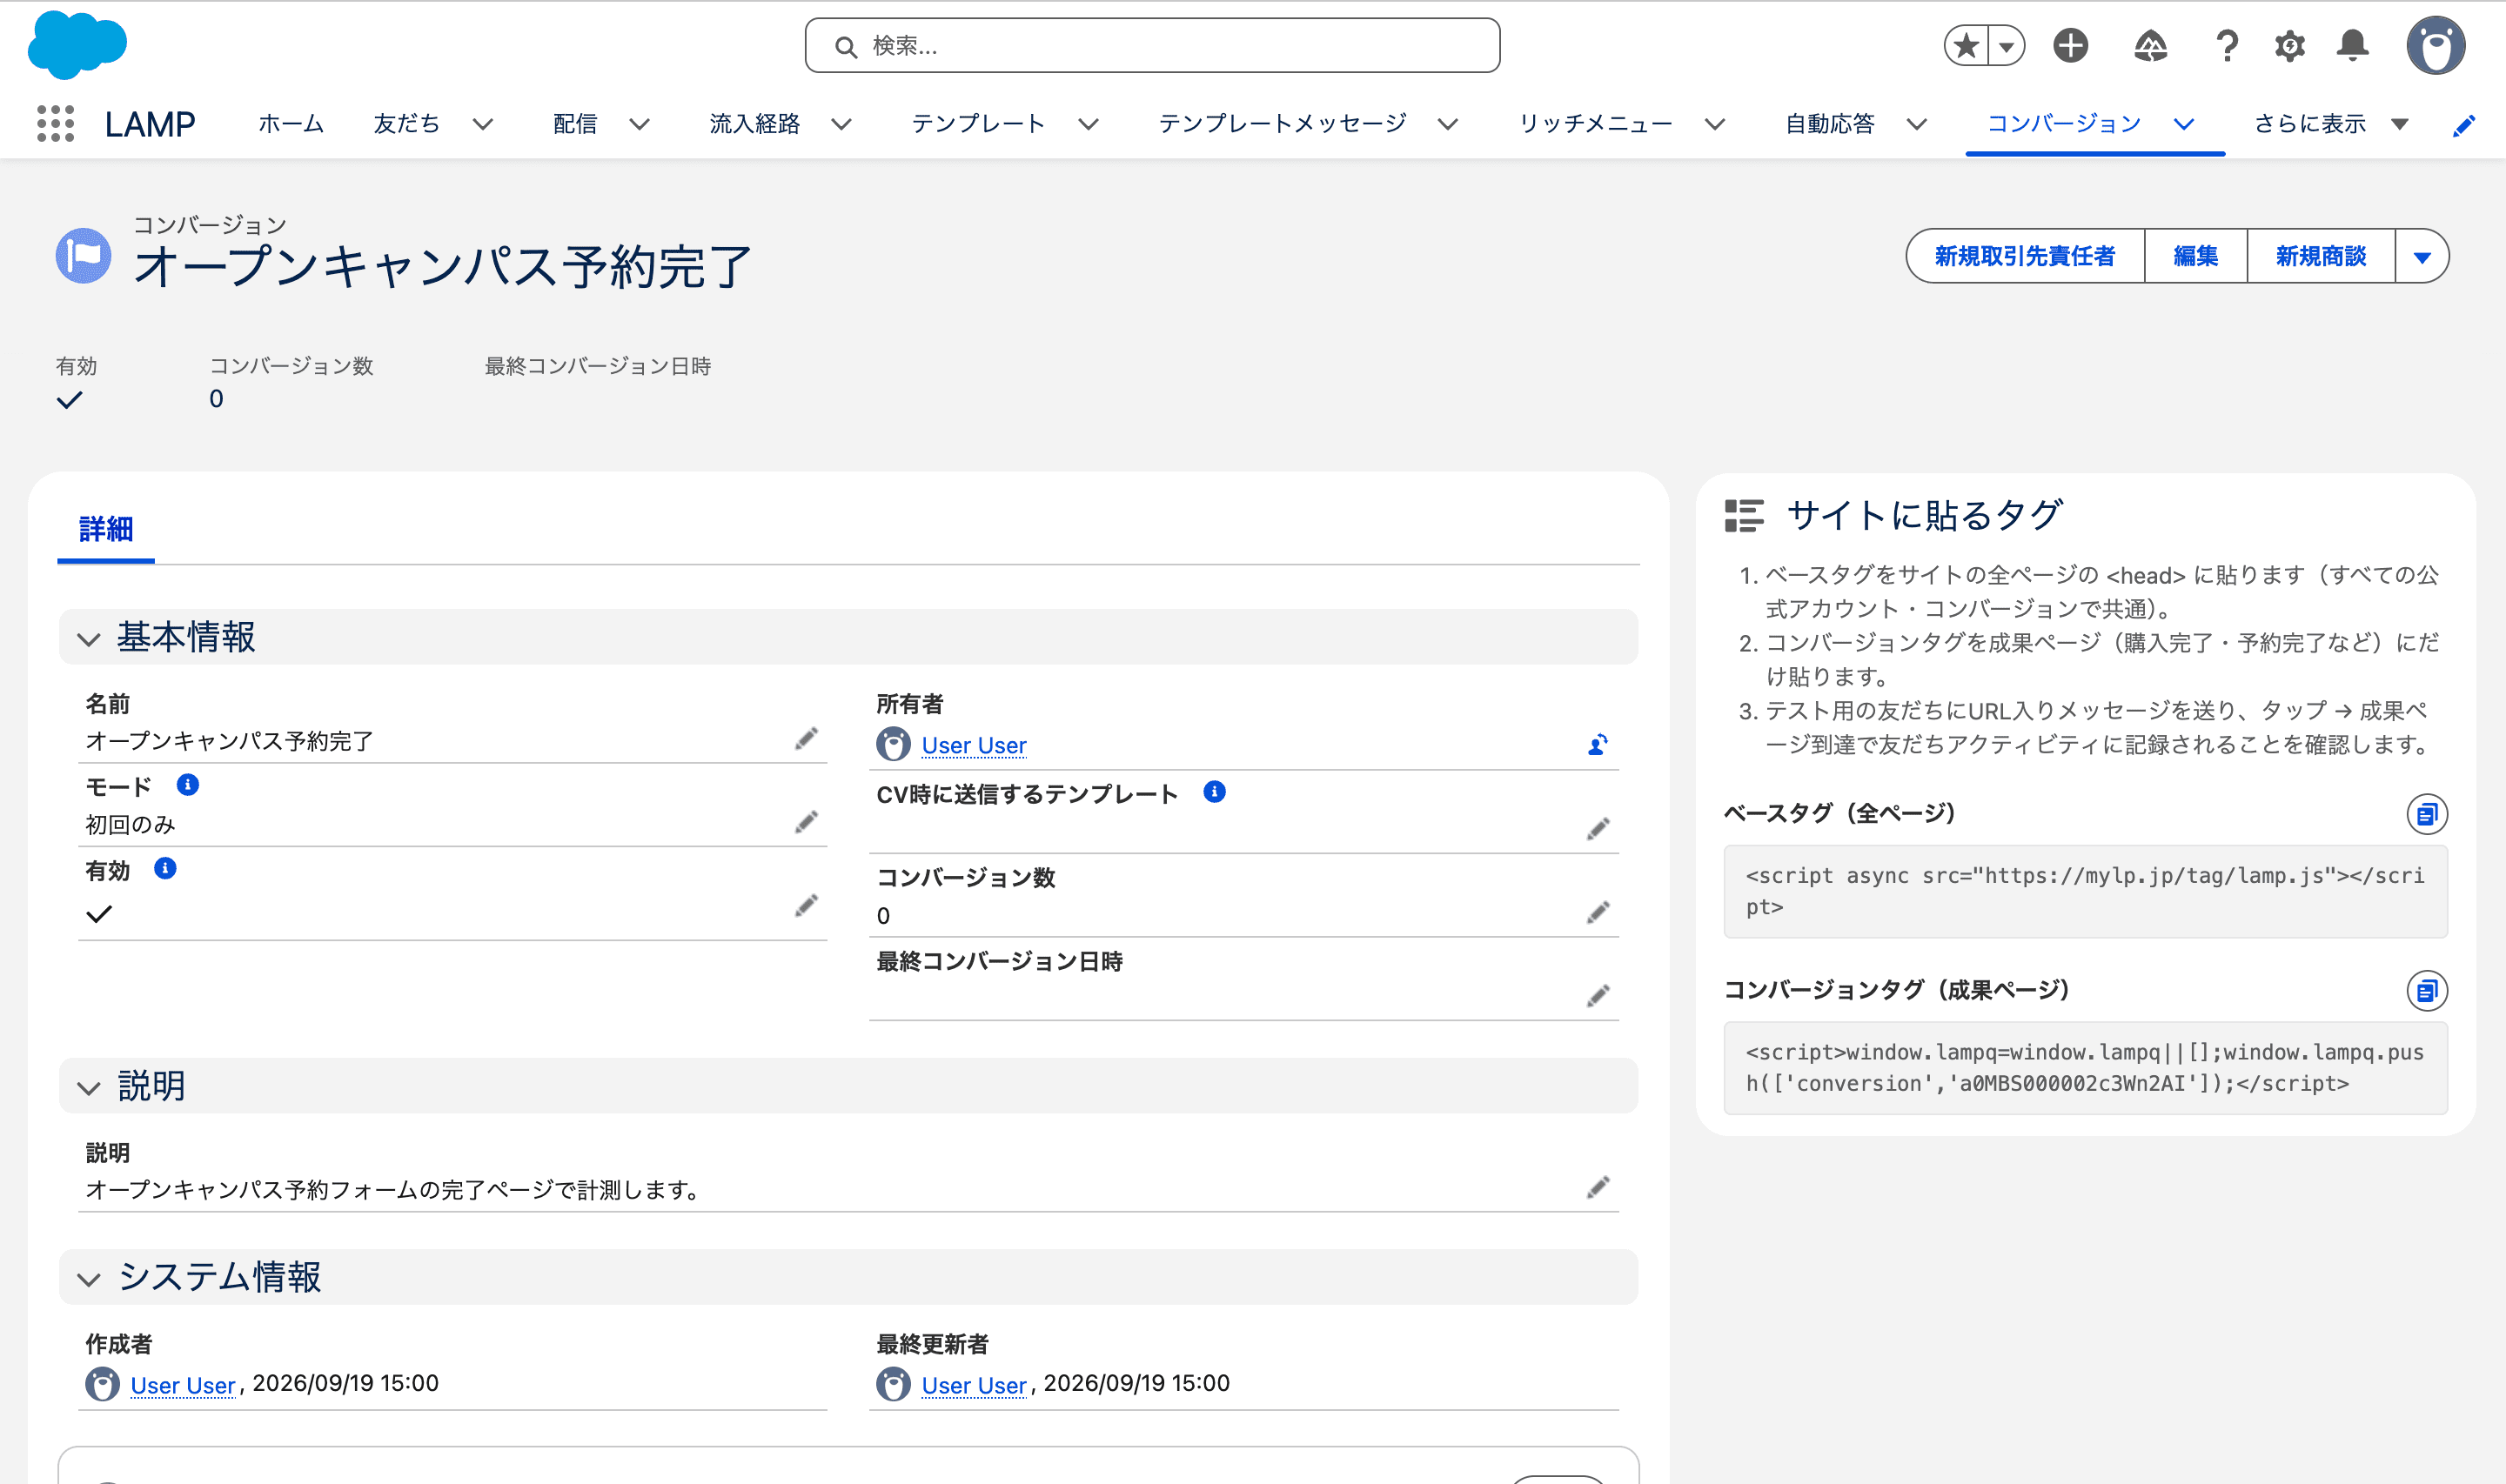This screenshot has width=2506, height=1484.
Task: Open the テンプレートメッセージ tab dropdown chevron
Action: [1447, 125]
